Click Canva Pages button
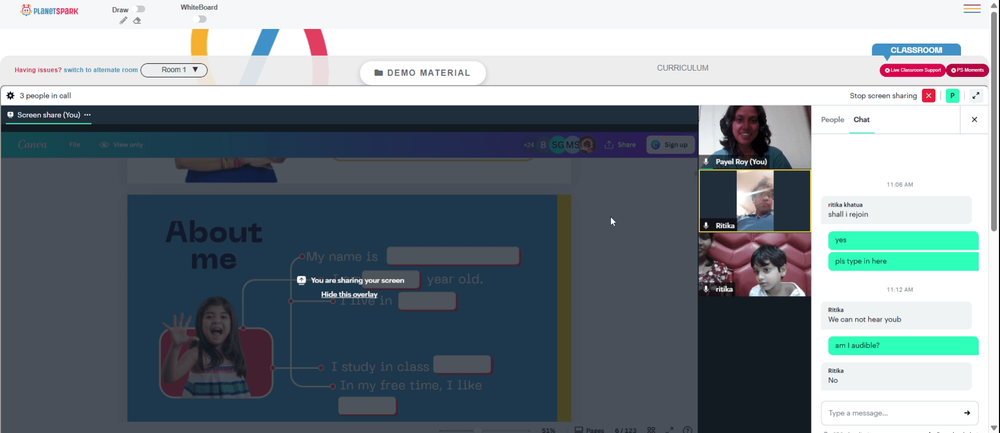 point(589,430)
